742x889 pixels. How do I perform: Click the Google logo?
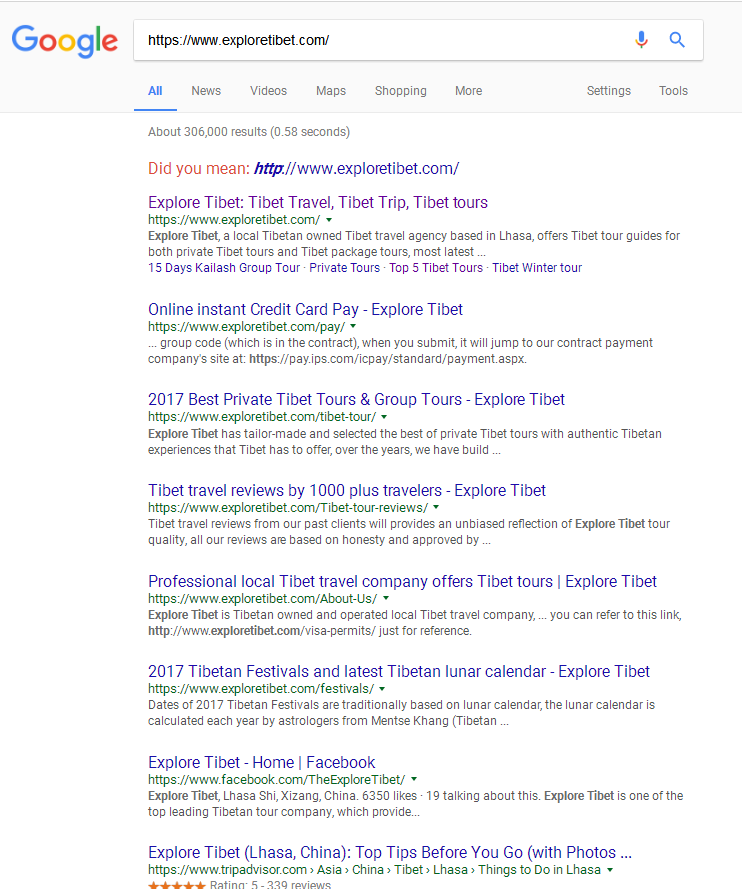(65, 41)
